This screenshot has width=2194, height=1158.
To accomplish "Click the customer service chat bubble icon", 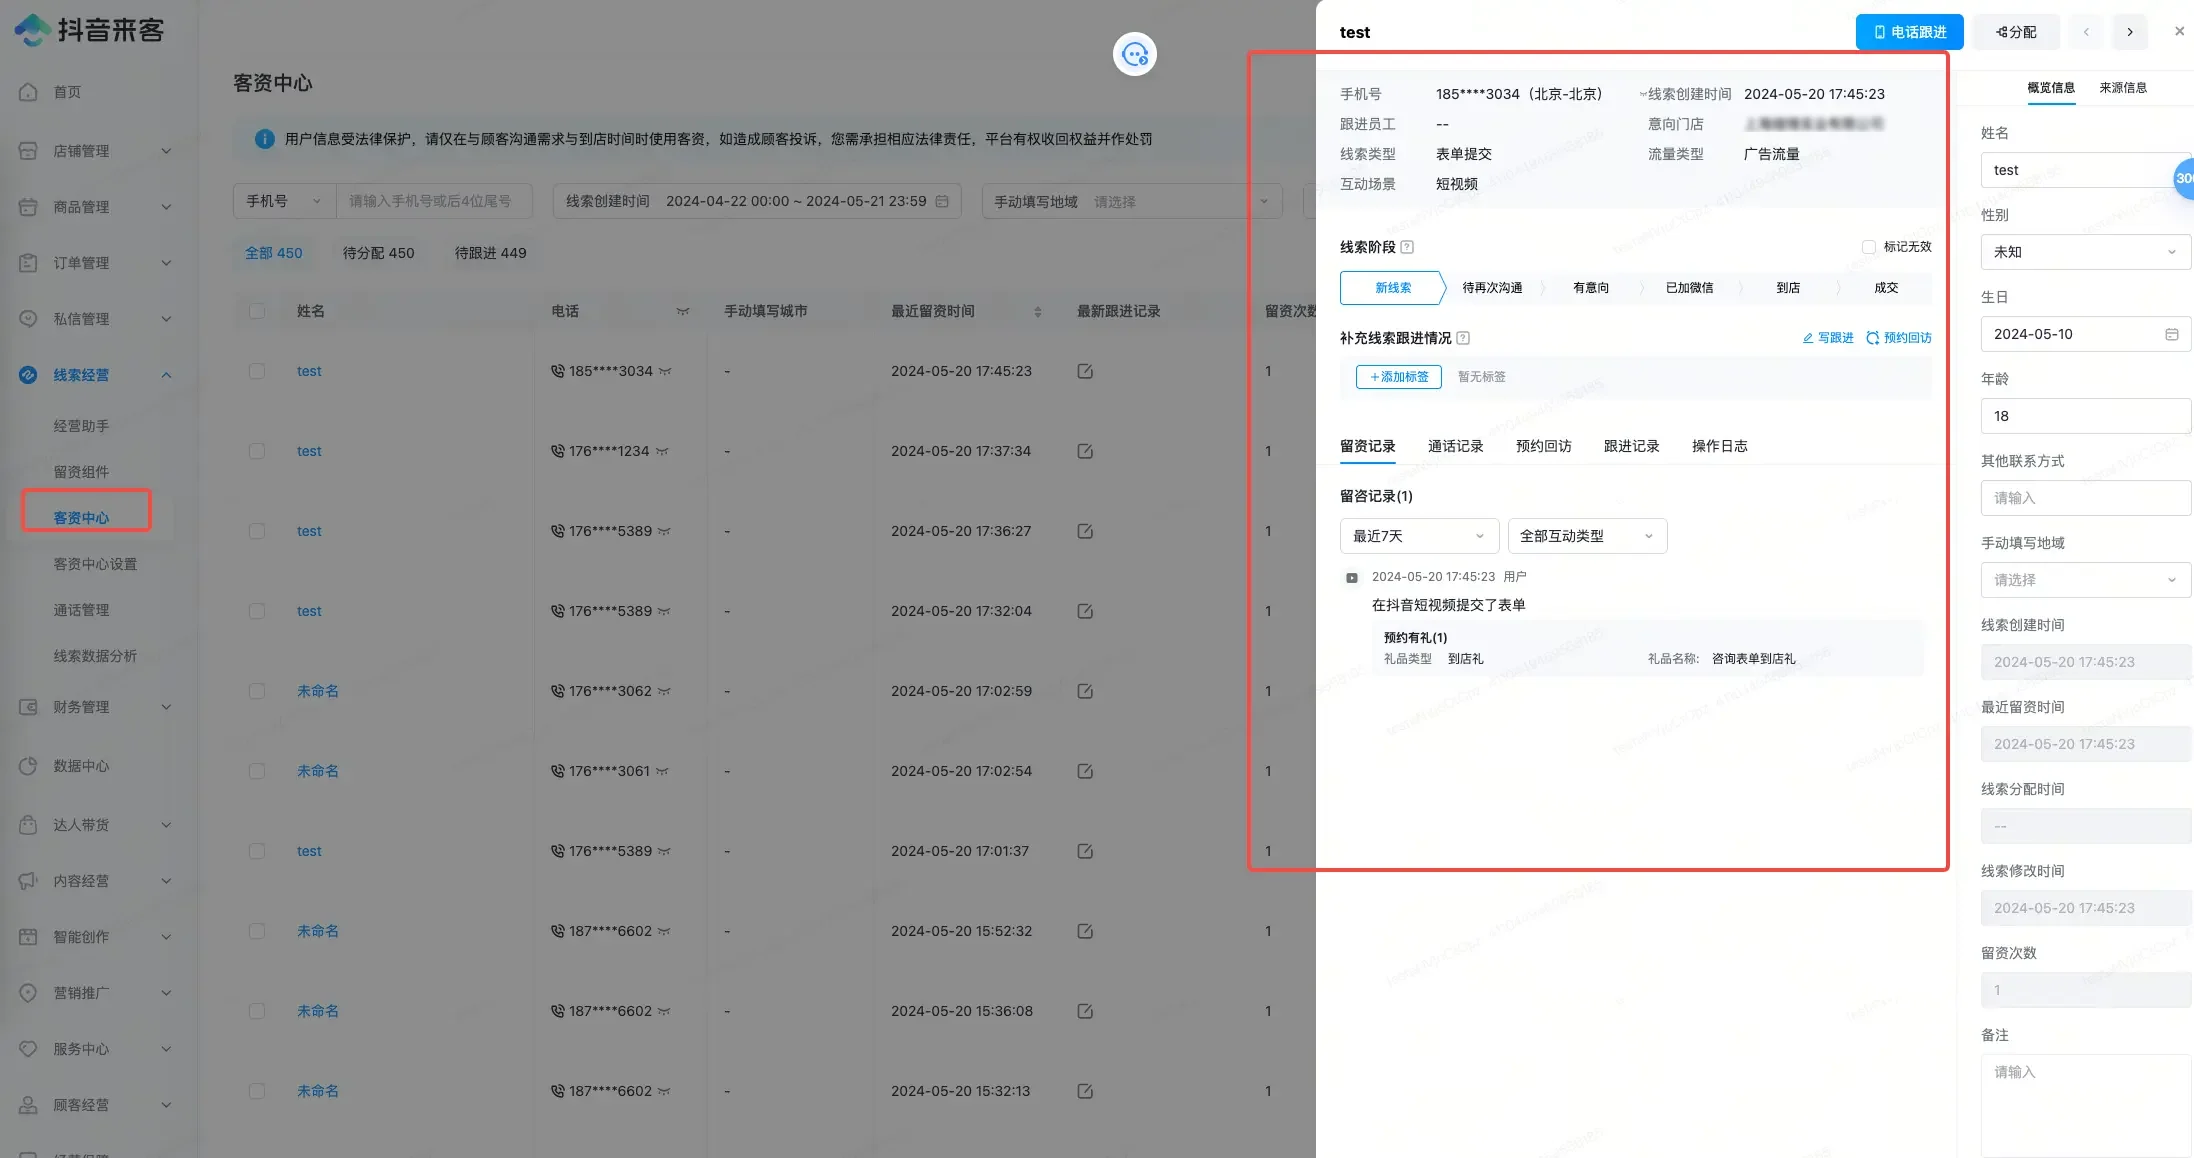I will [1135, 54].
